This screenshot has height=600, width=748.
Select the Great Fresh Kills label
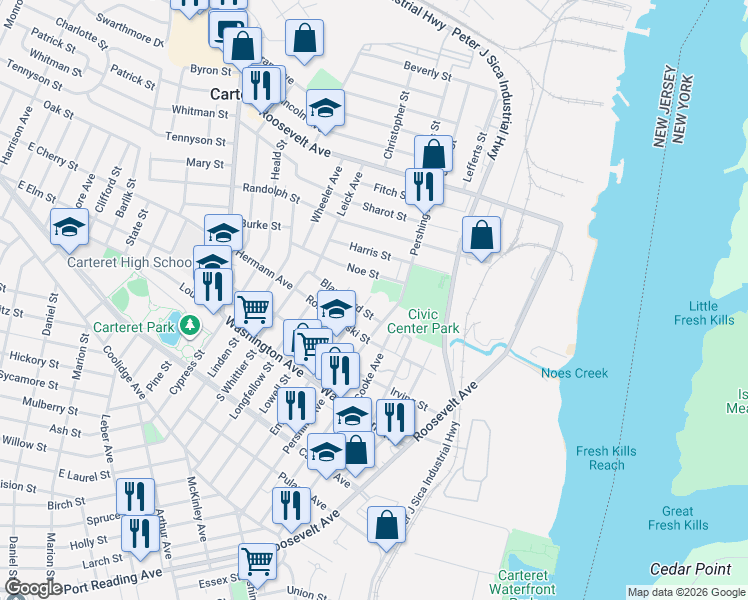pos(678,518)
